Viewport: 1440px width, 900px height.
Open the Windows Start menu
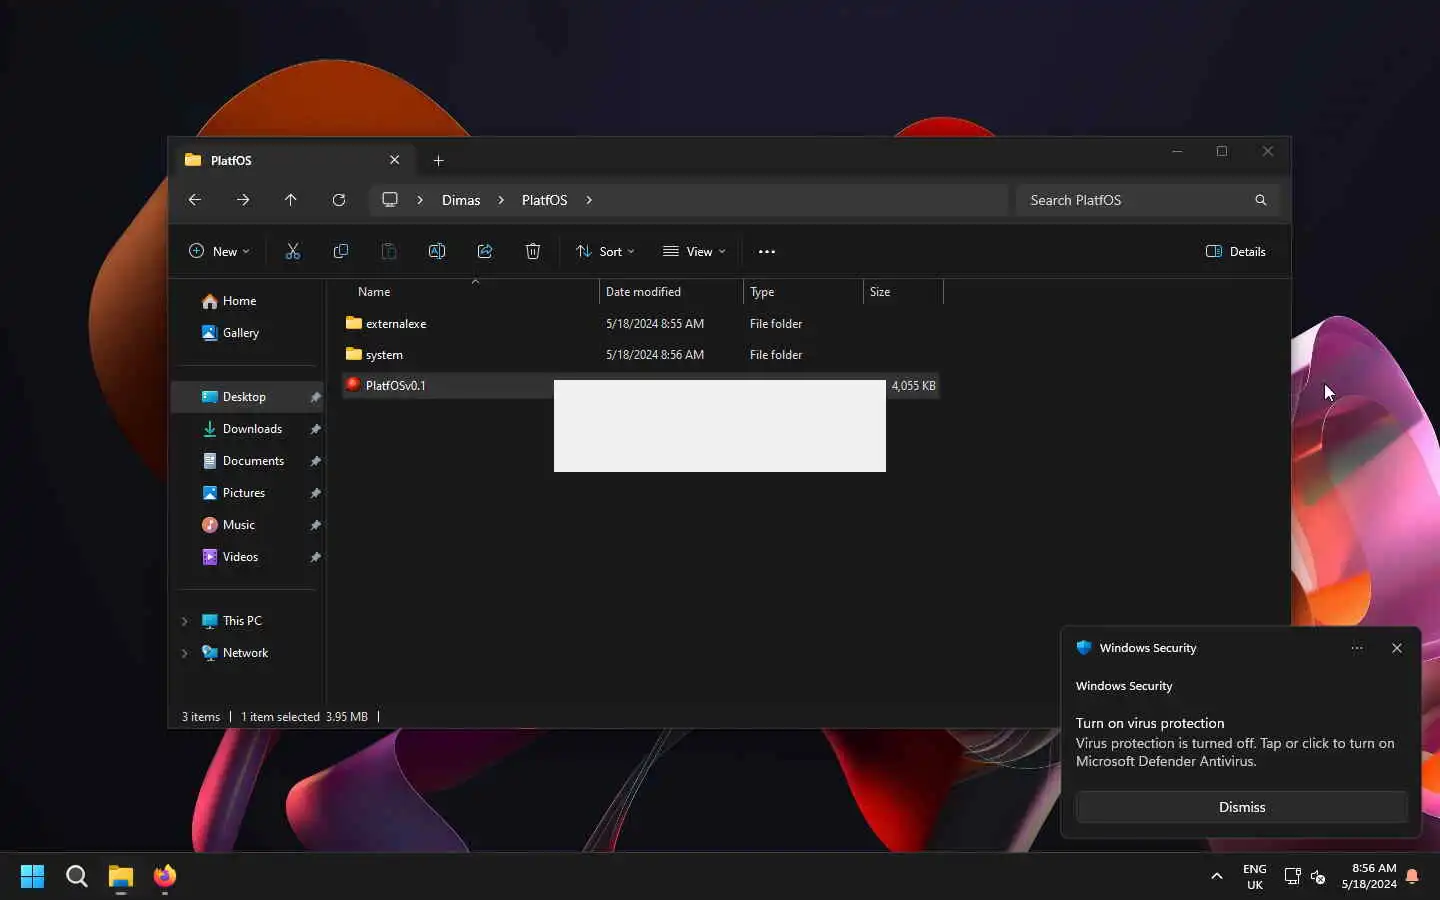coord(32,877)
